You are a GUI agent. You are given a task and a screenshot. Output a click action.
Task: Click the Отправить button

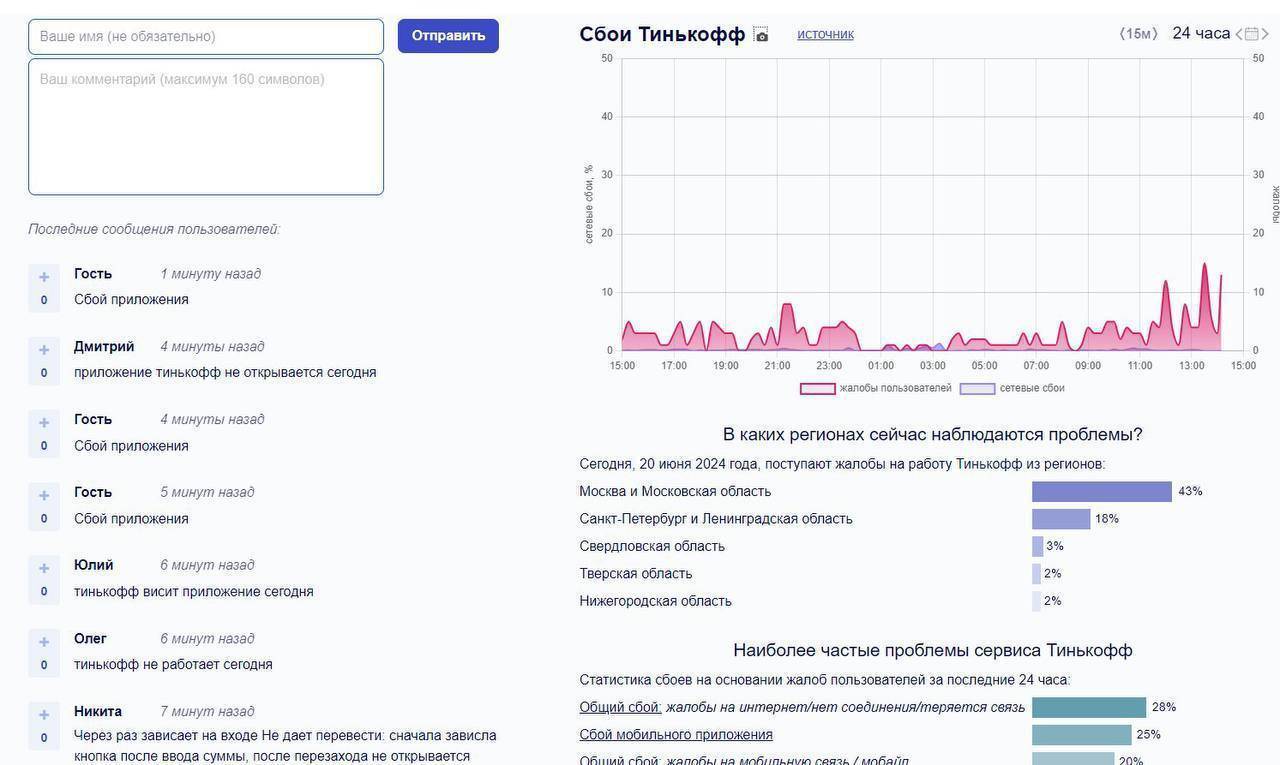click(448, 36)
